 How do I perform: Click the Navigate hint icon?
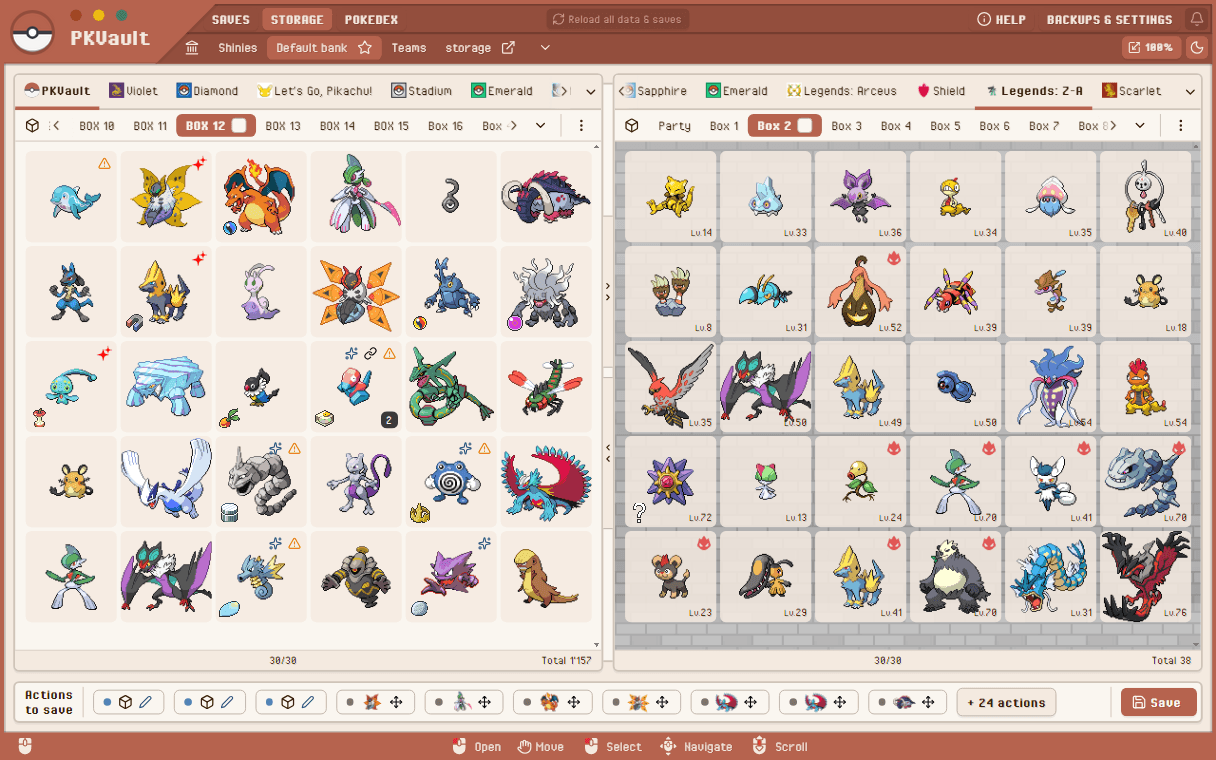[669, 746]
